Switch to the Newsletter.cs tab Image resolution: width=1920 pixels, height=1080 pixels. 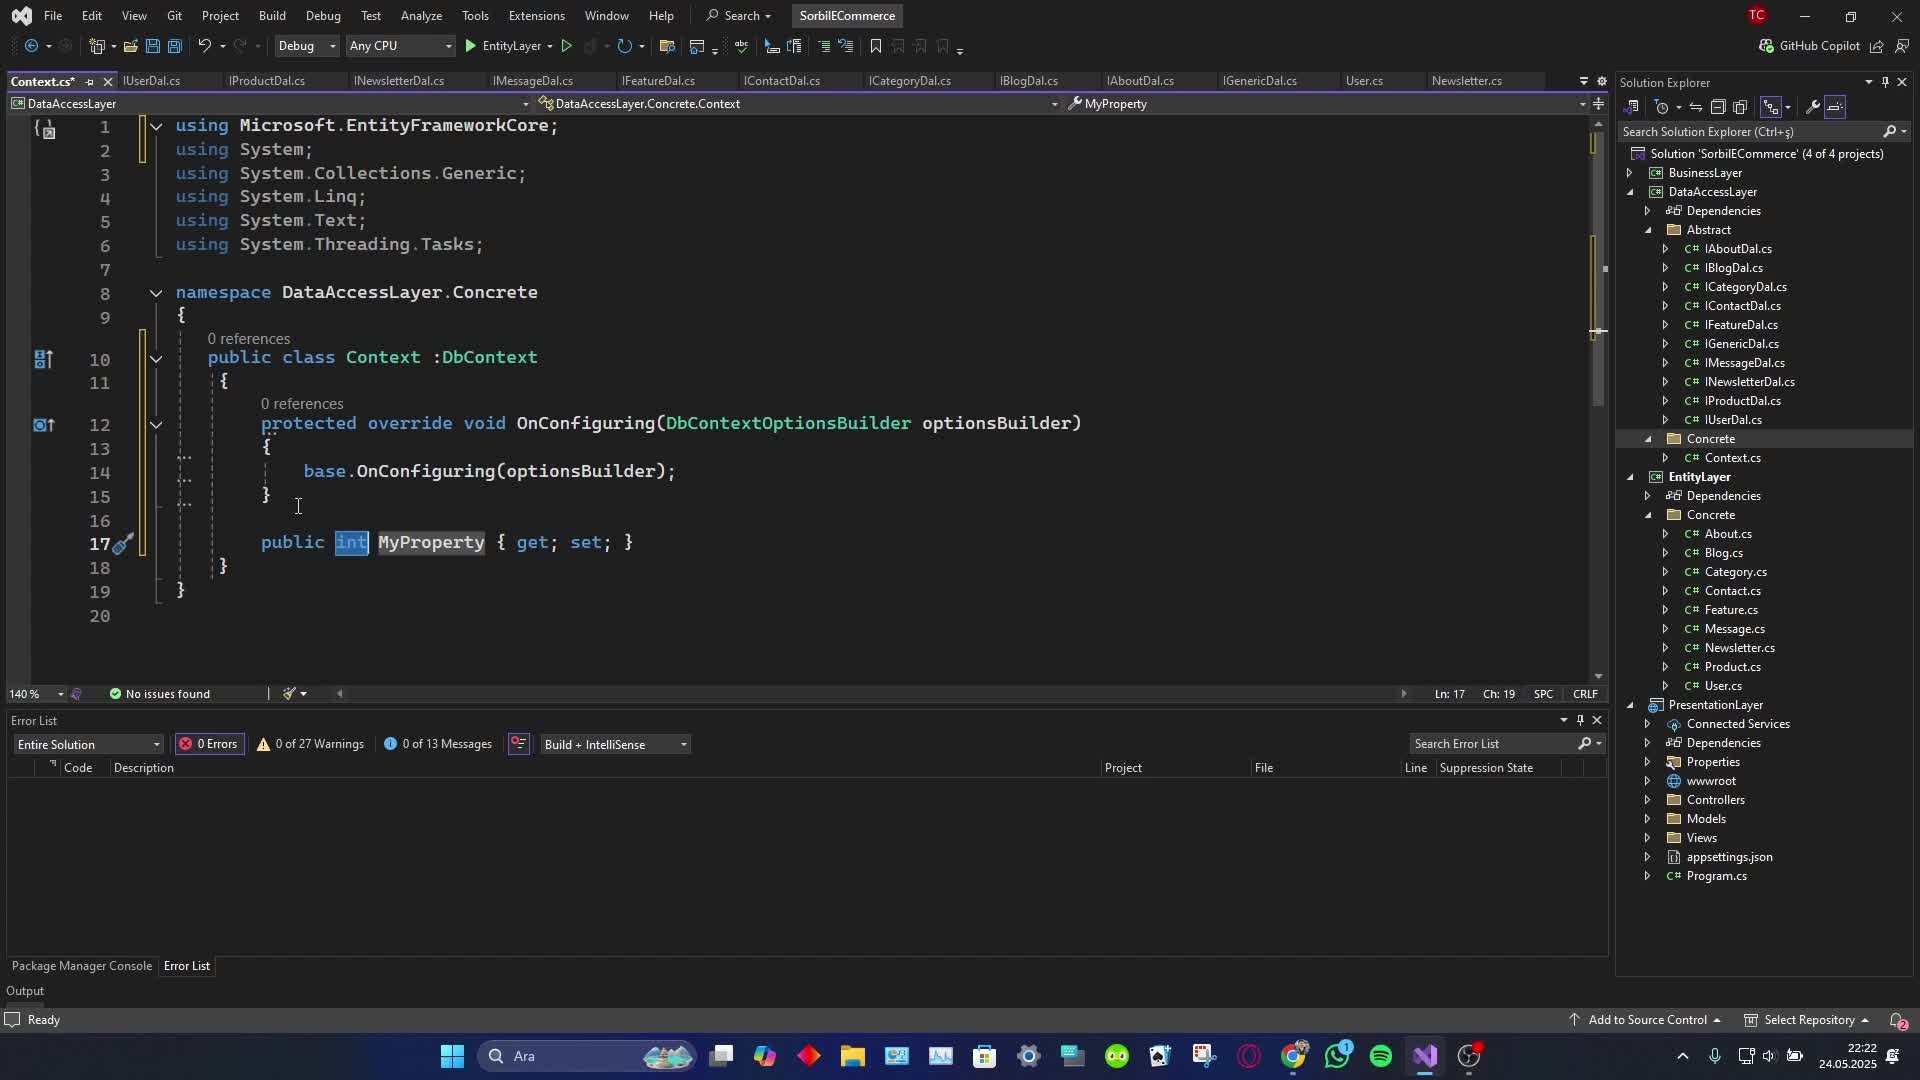(1466, 81)
